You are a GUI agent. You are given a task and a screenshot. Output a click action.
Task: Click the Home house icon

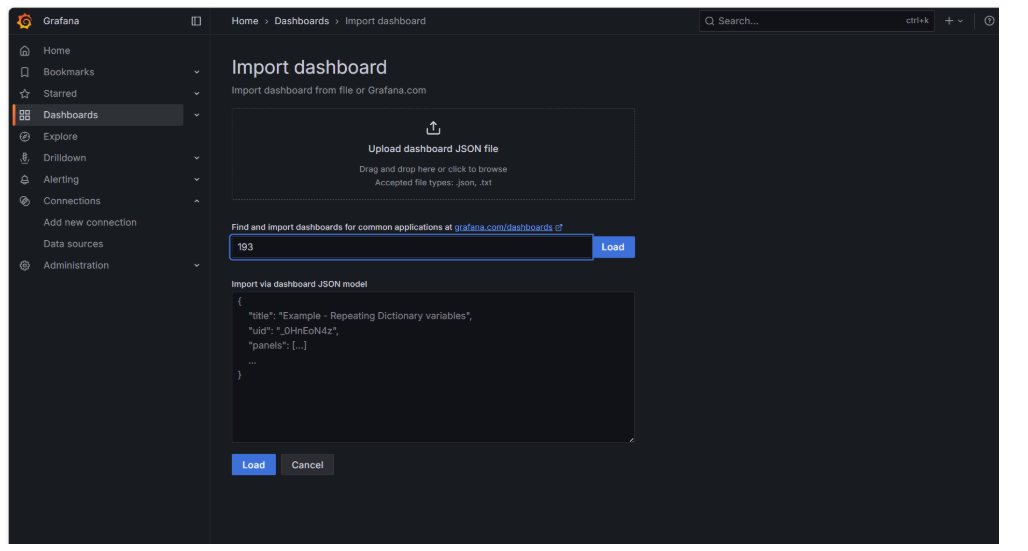coord(25,51)
